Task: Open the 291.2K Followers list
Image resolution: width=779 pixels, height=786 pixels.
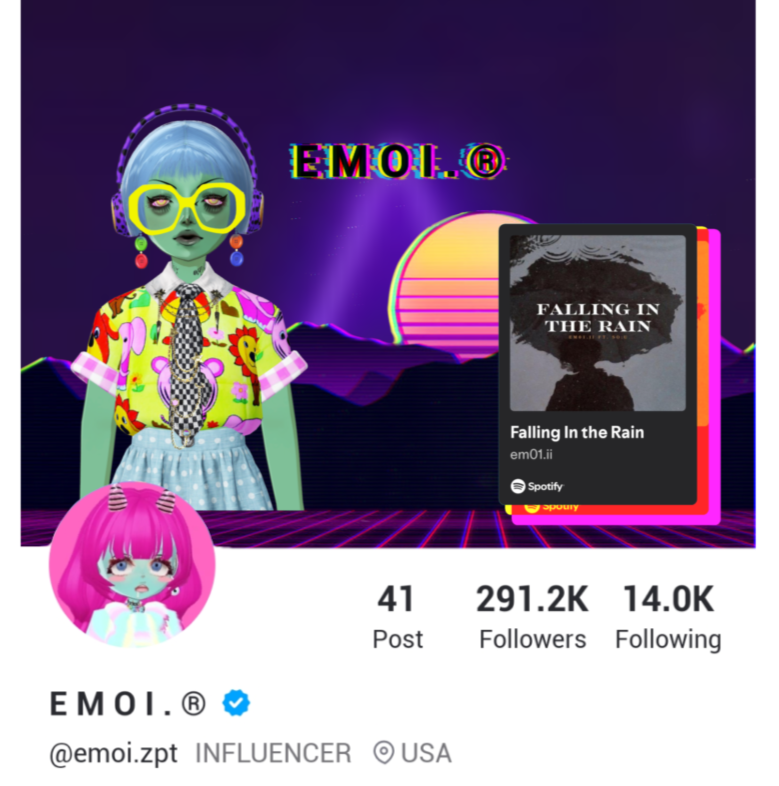Action: click(x=532, y=617)
